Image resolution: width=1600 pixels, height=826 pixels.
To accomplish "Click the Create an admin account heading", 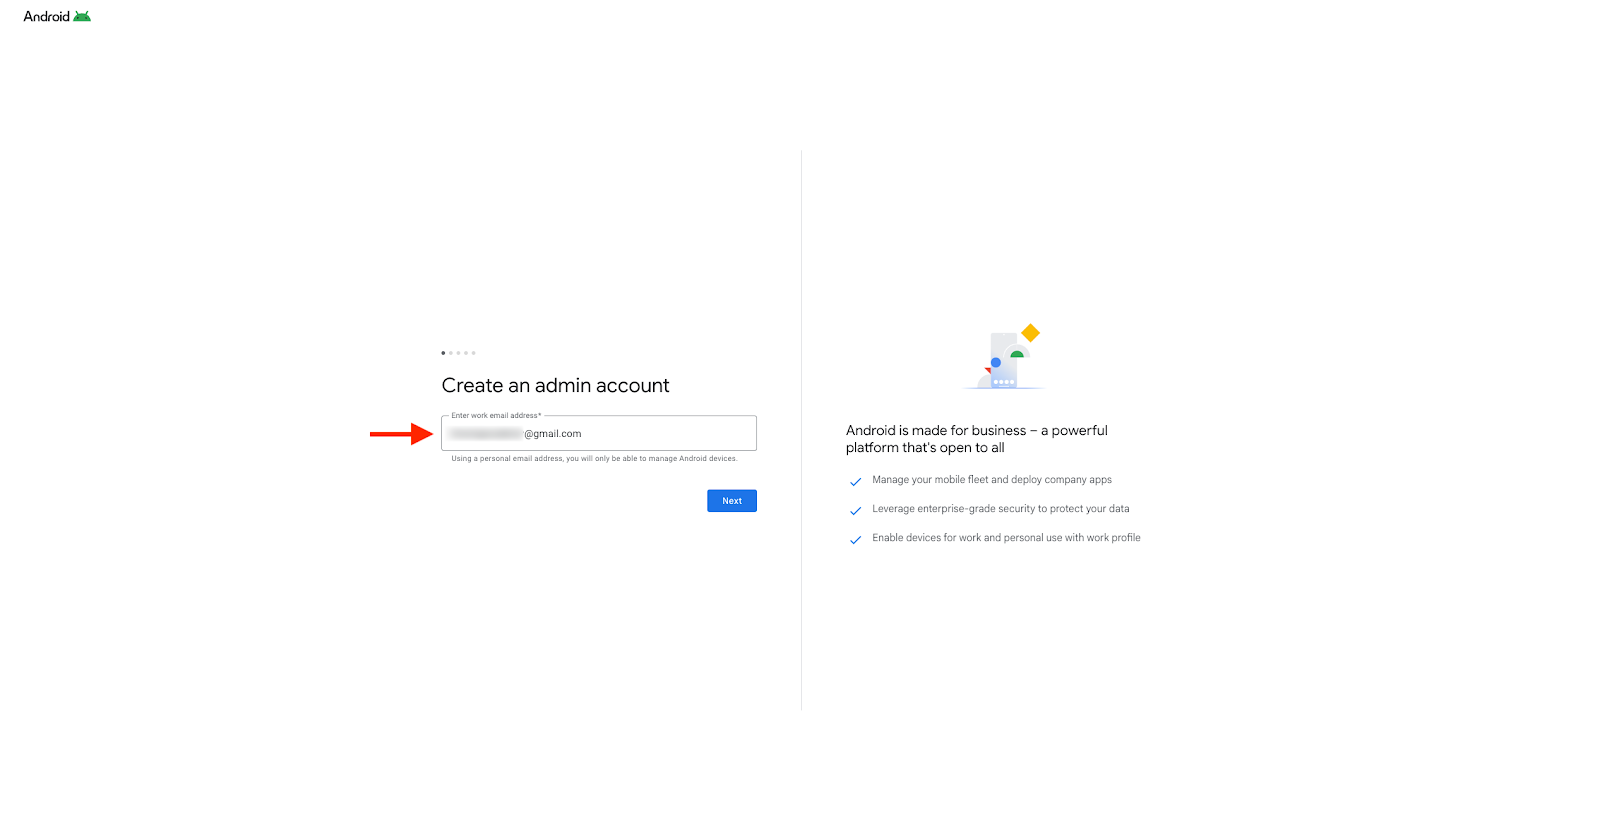I will pos(555,385).
